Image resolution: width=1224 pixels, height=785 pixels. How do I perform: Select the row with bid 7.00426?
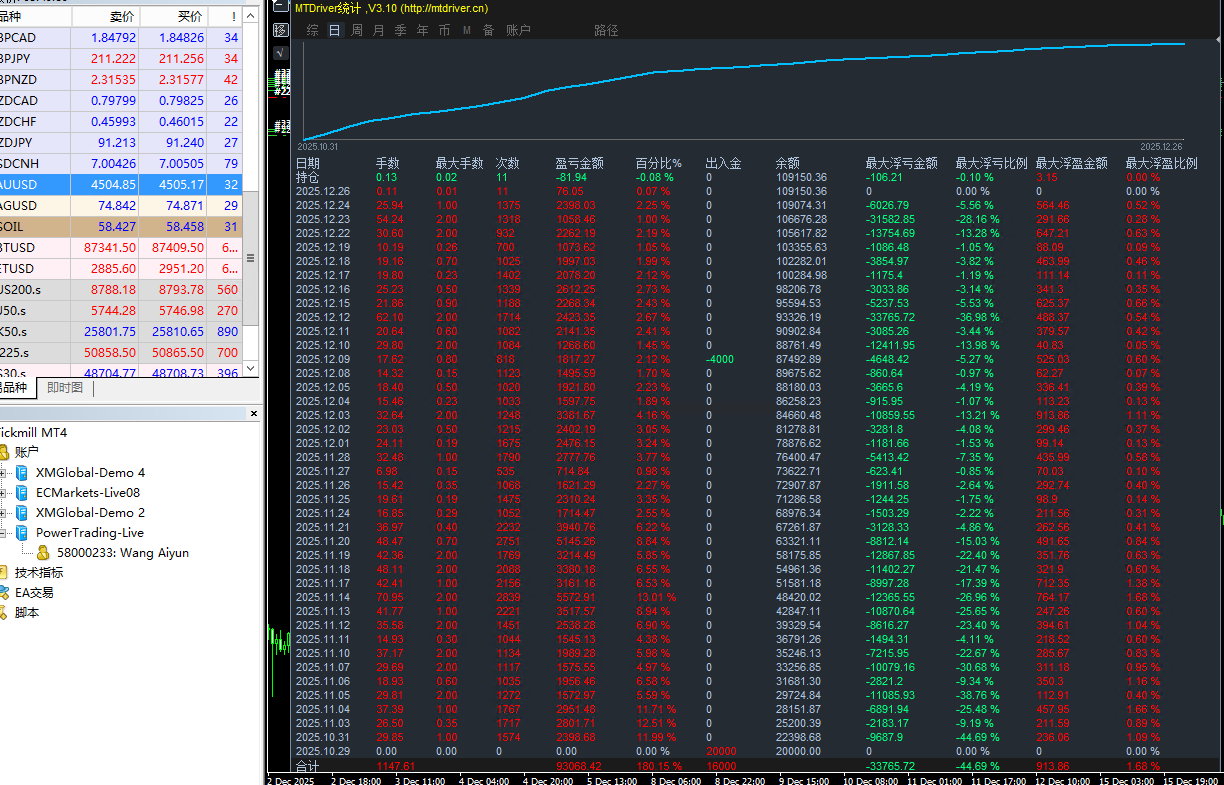(121, 164)
